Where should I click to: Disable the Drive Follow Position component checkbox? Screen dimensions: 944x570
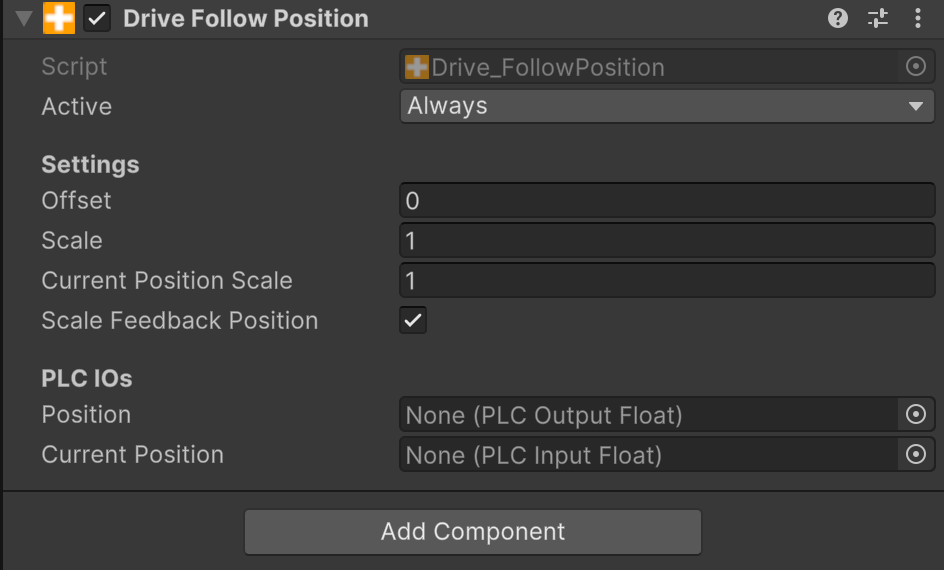(97, 18)
